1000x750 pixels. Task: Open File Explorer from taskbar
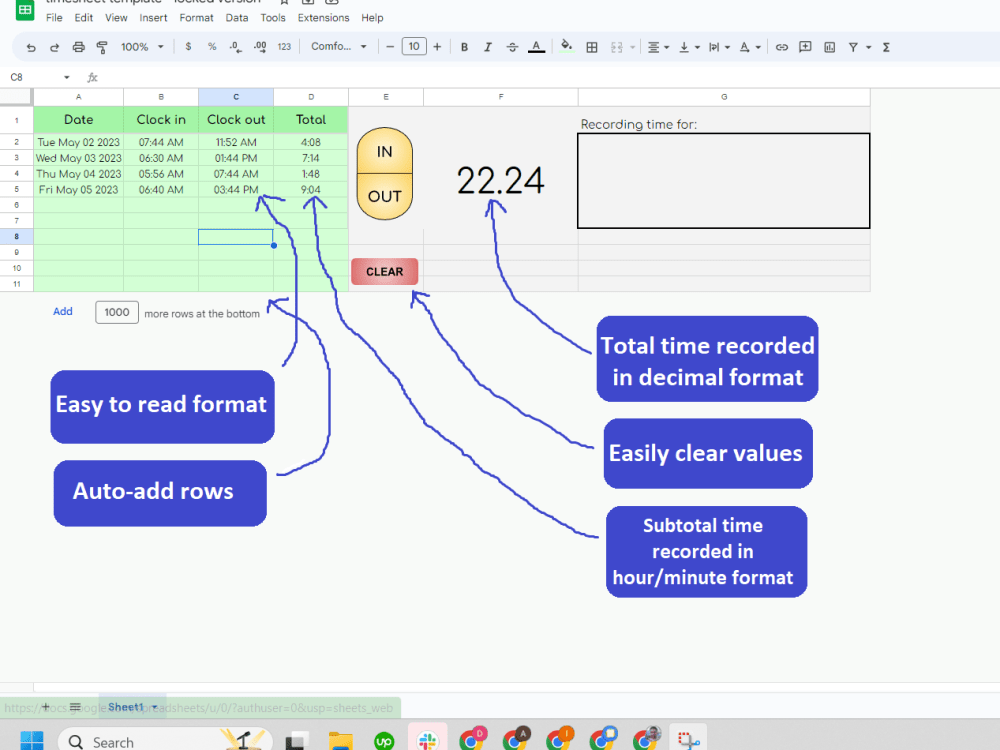click(341, 741)
